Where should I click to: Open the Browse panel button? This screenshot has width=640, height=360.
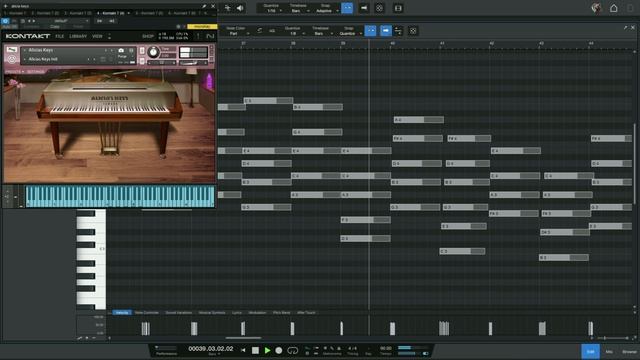point(629,351)
